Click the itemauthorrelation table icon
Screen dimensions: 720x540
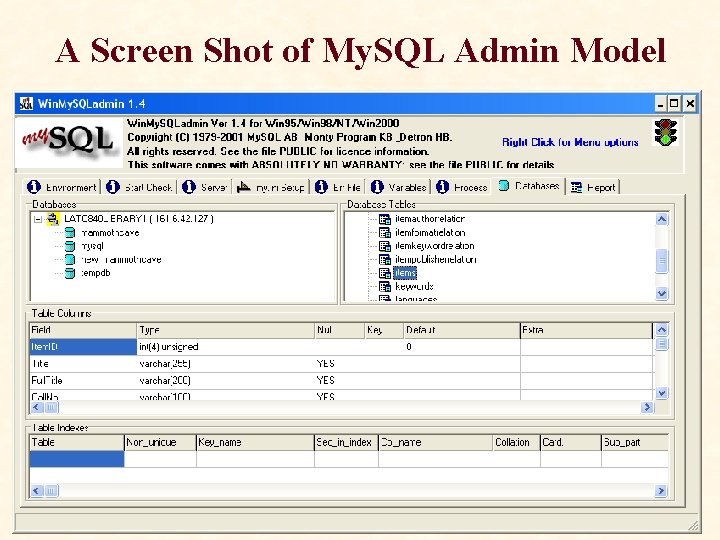pyautogui.click(x=384, y=219)
